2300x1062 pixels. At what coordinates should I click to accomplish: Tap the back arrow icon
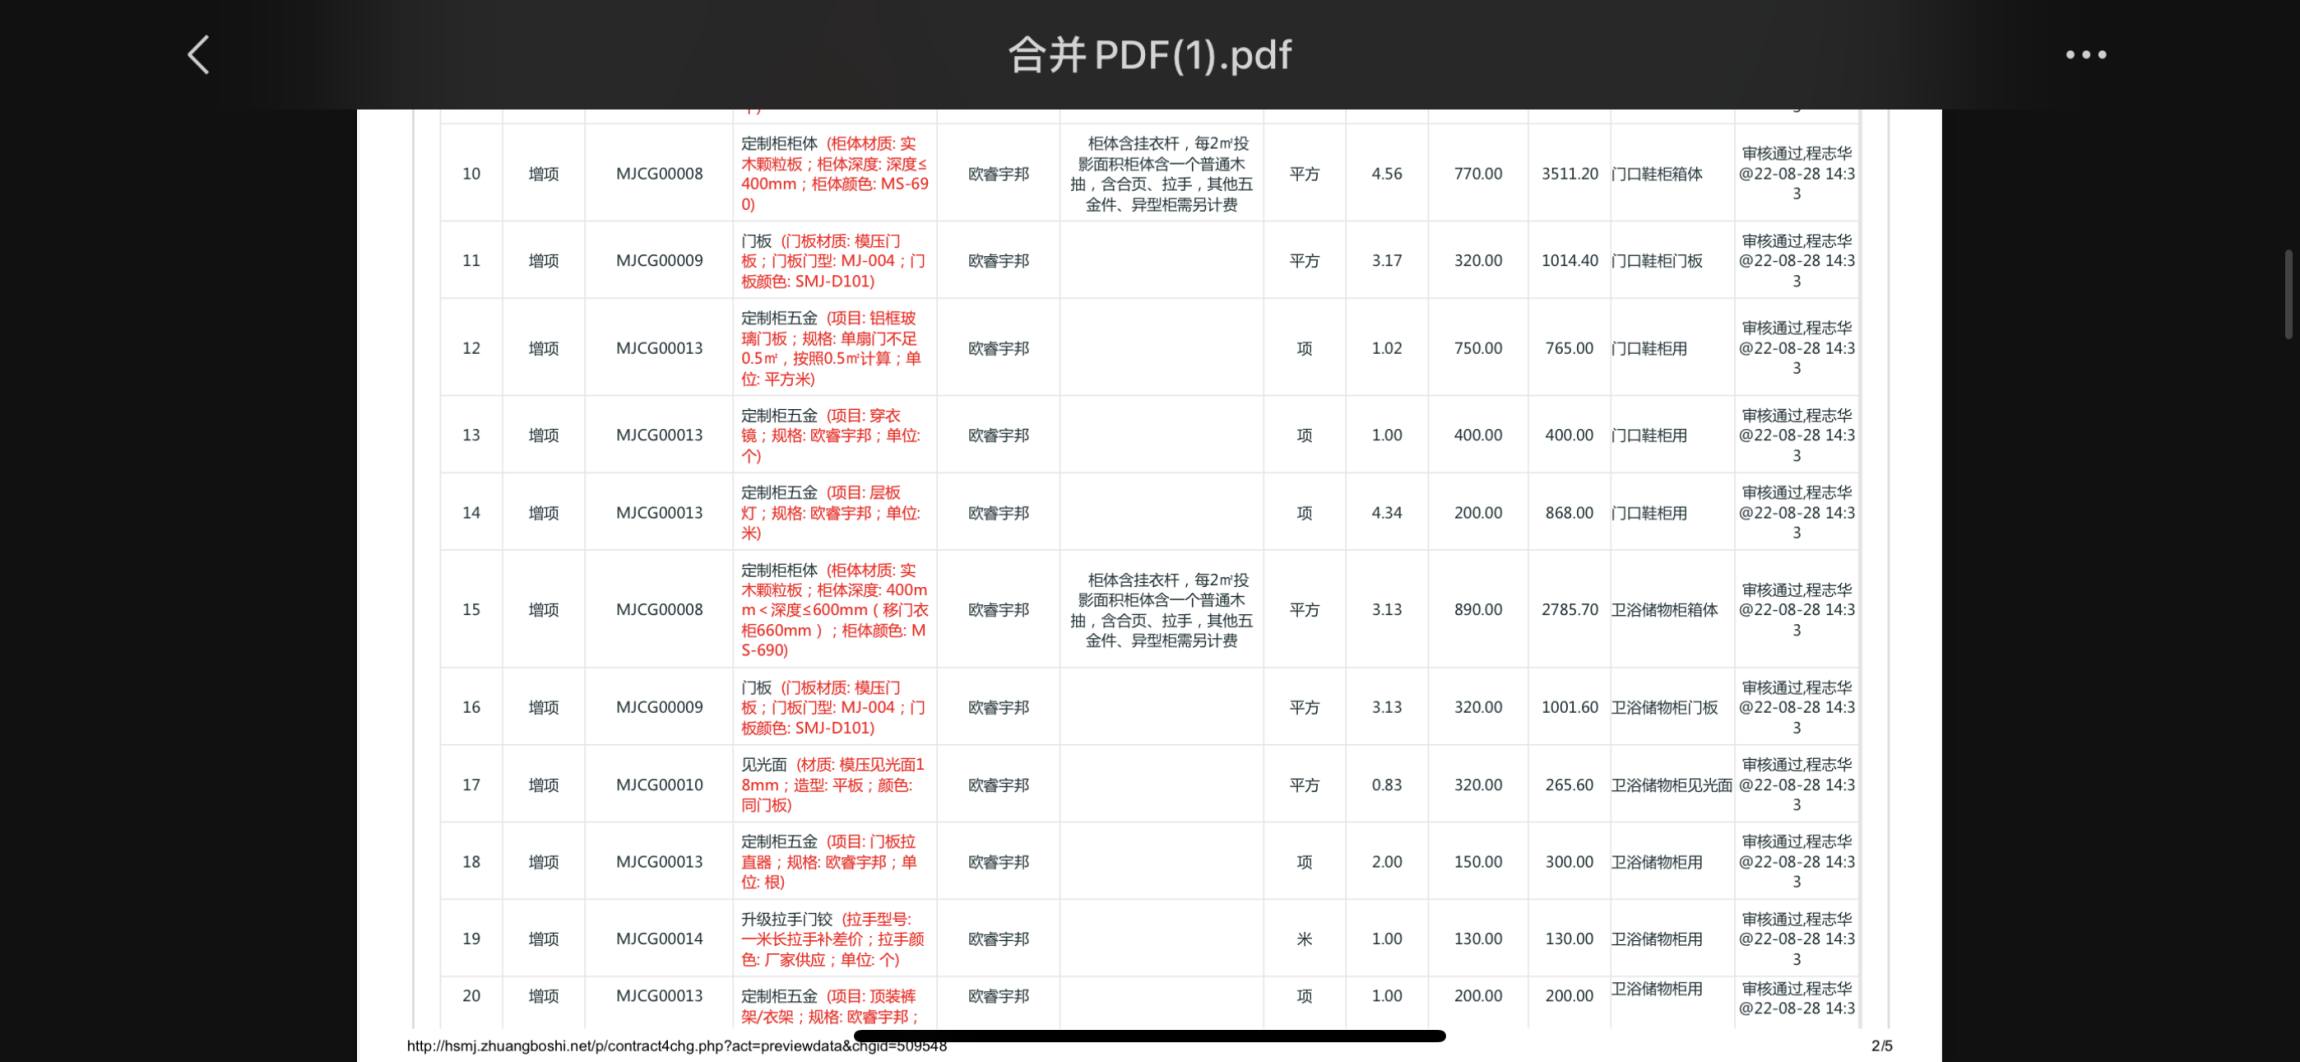point(199,55)
